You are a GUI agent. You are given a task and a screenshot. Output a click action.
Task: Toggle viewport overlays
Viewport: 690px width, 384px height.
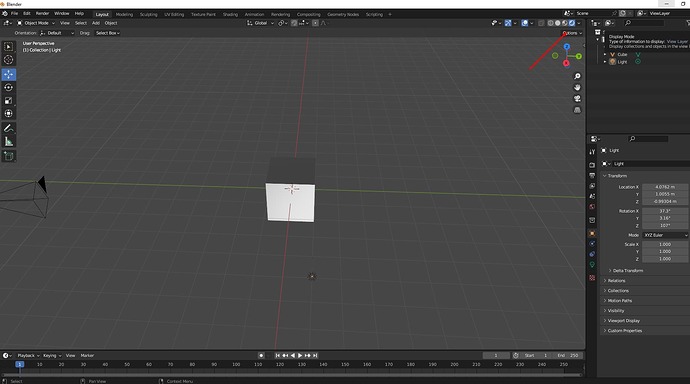(x=525, y=23)
